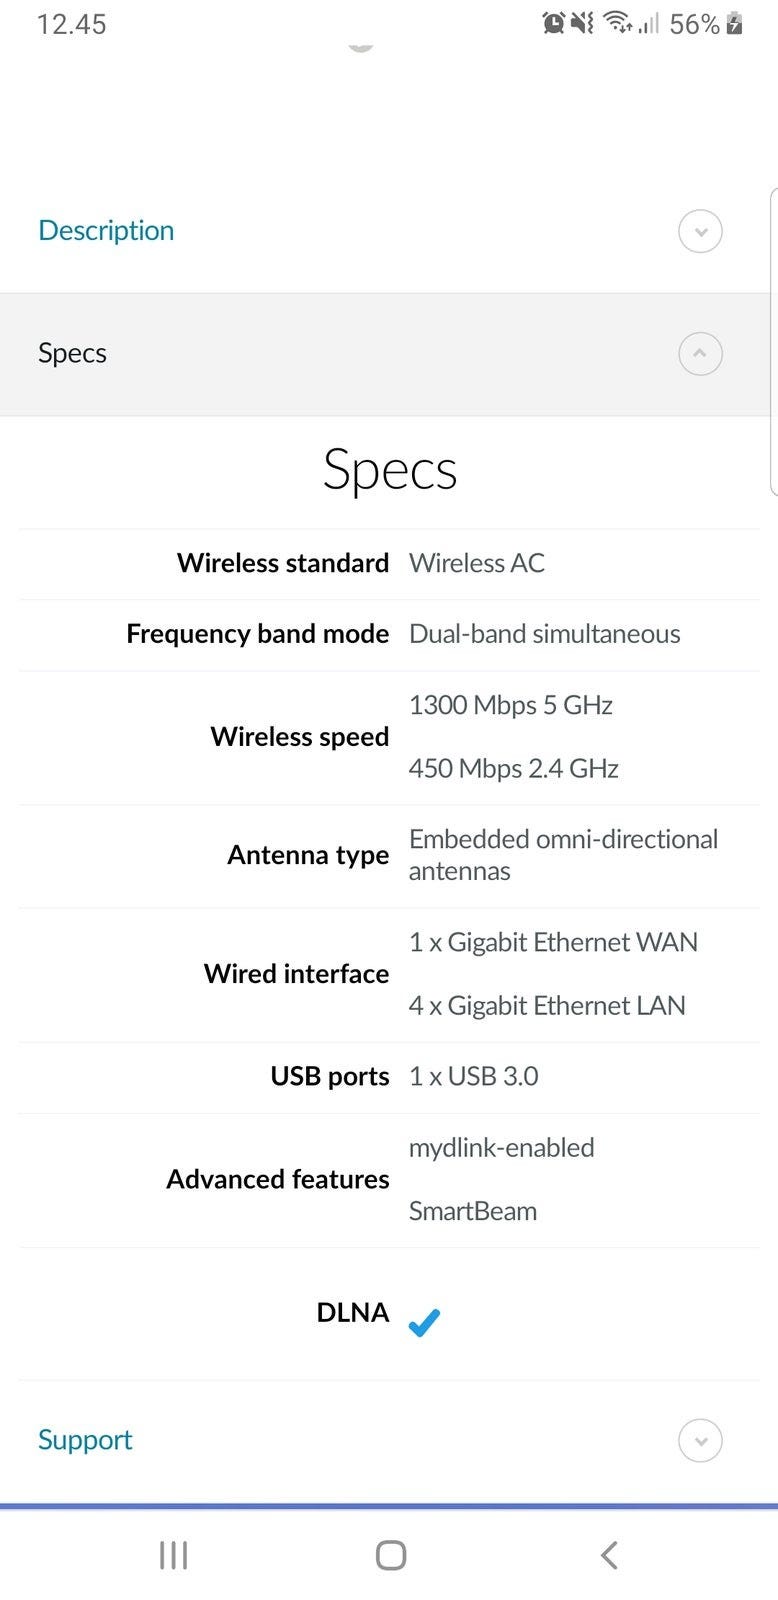Image resolution: width=778 pixels, height=1600 pixels.
Task: Tap the alarm icon in the status bar
Action: point(553,23)
